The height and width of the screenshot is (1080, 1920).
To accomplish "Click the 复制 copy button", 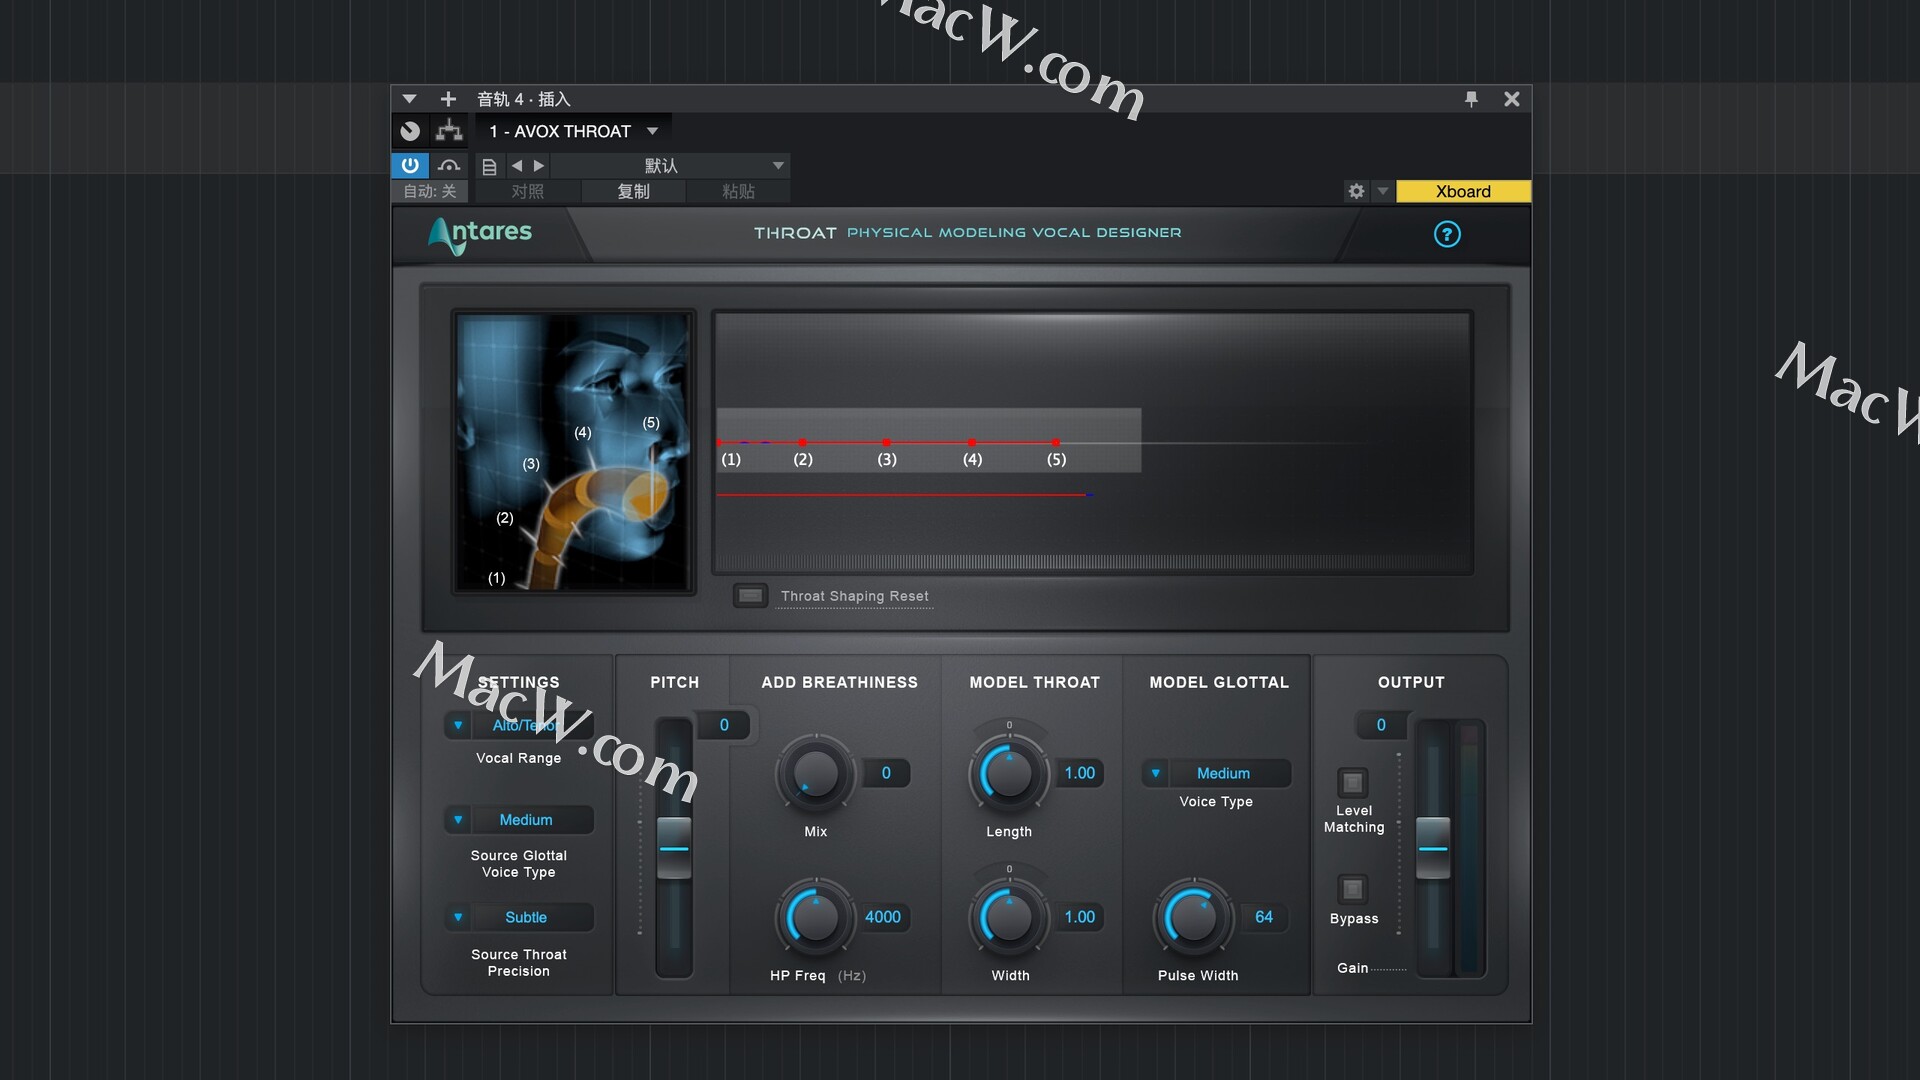I will [633, 191].
